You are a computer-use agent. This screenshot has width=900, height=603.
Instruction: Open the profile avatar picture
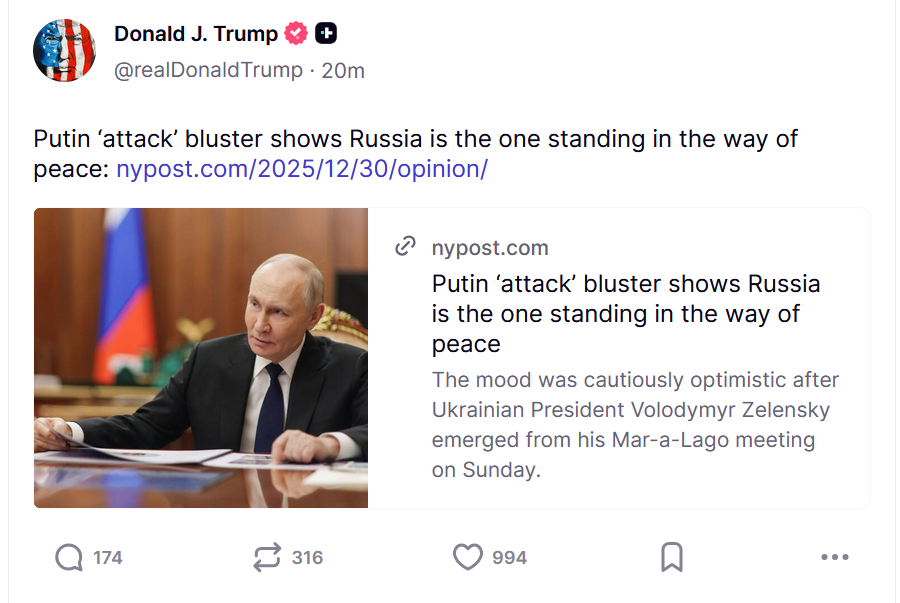pos(64,50)
